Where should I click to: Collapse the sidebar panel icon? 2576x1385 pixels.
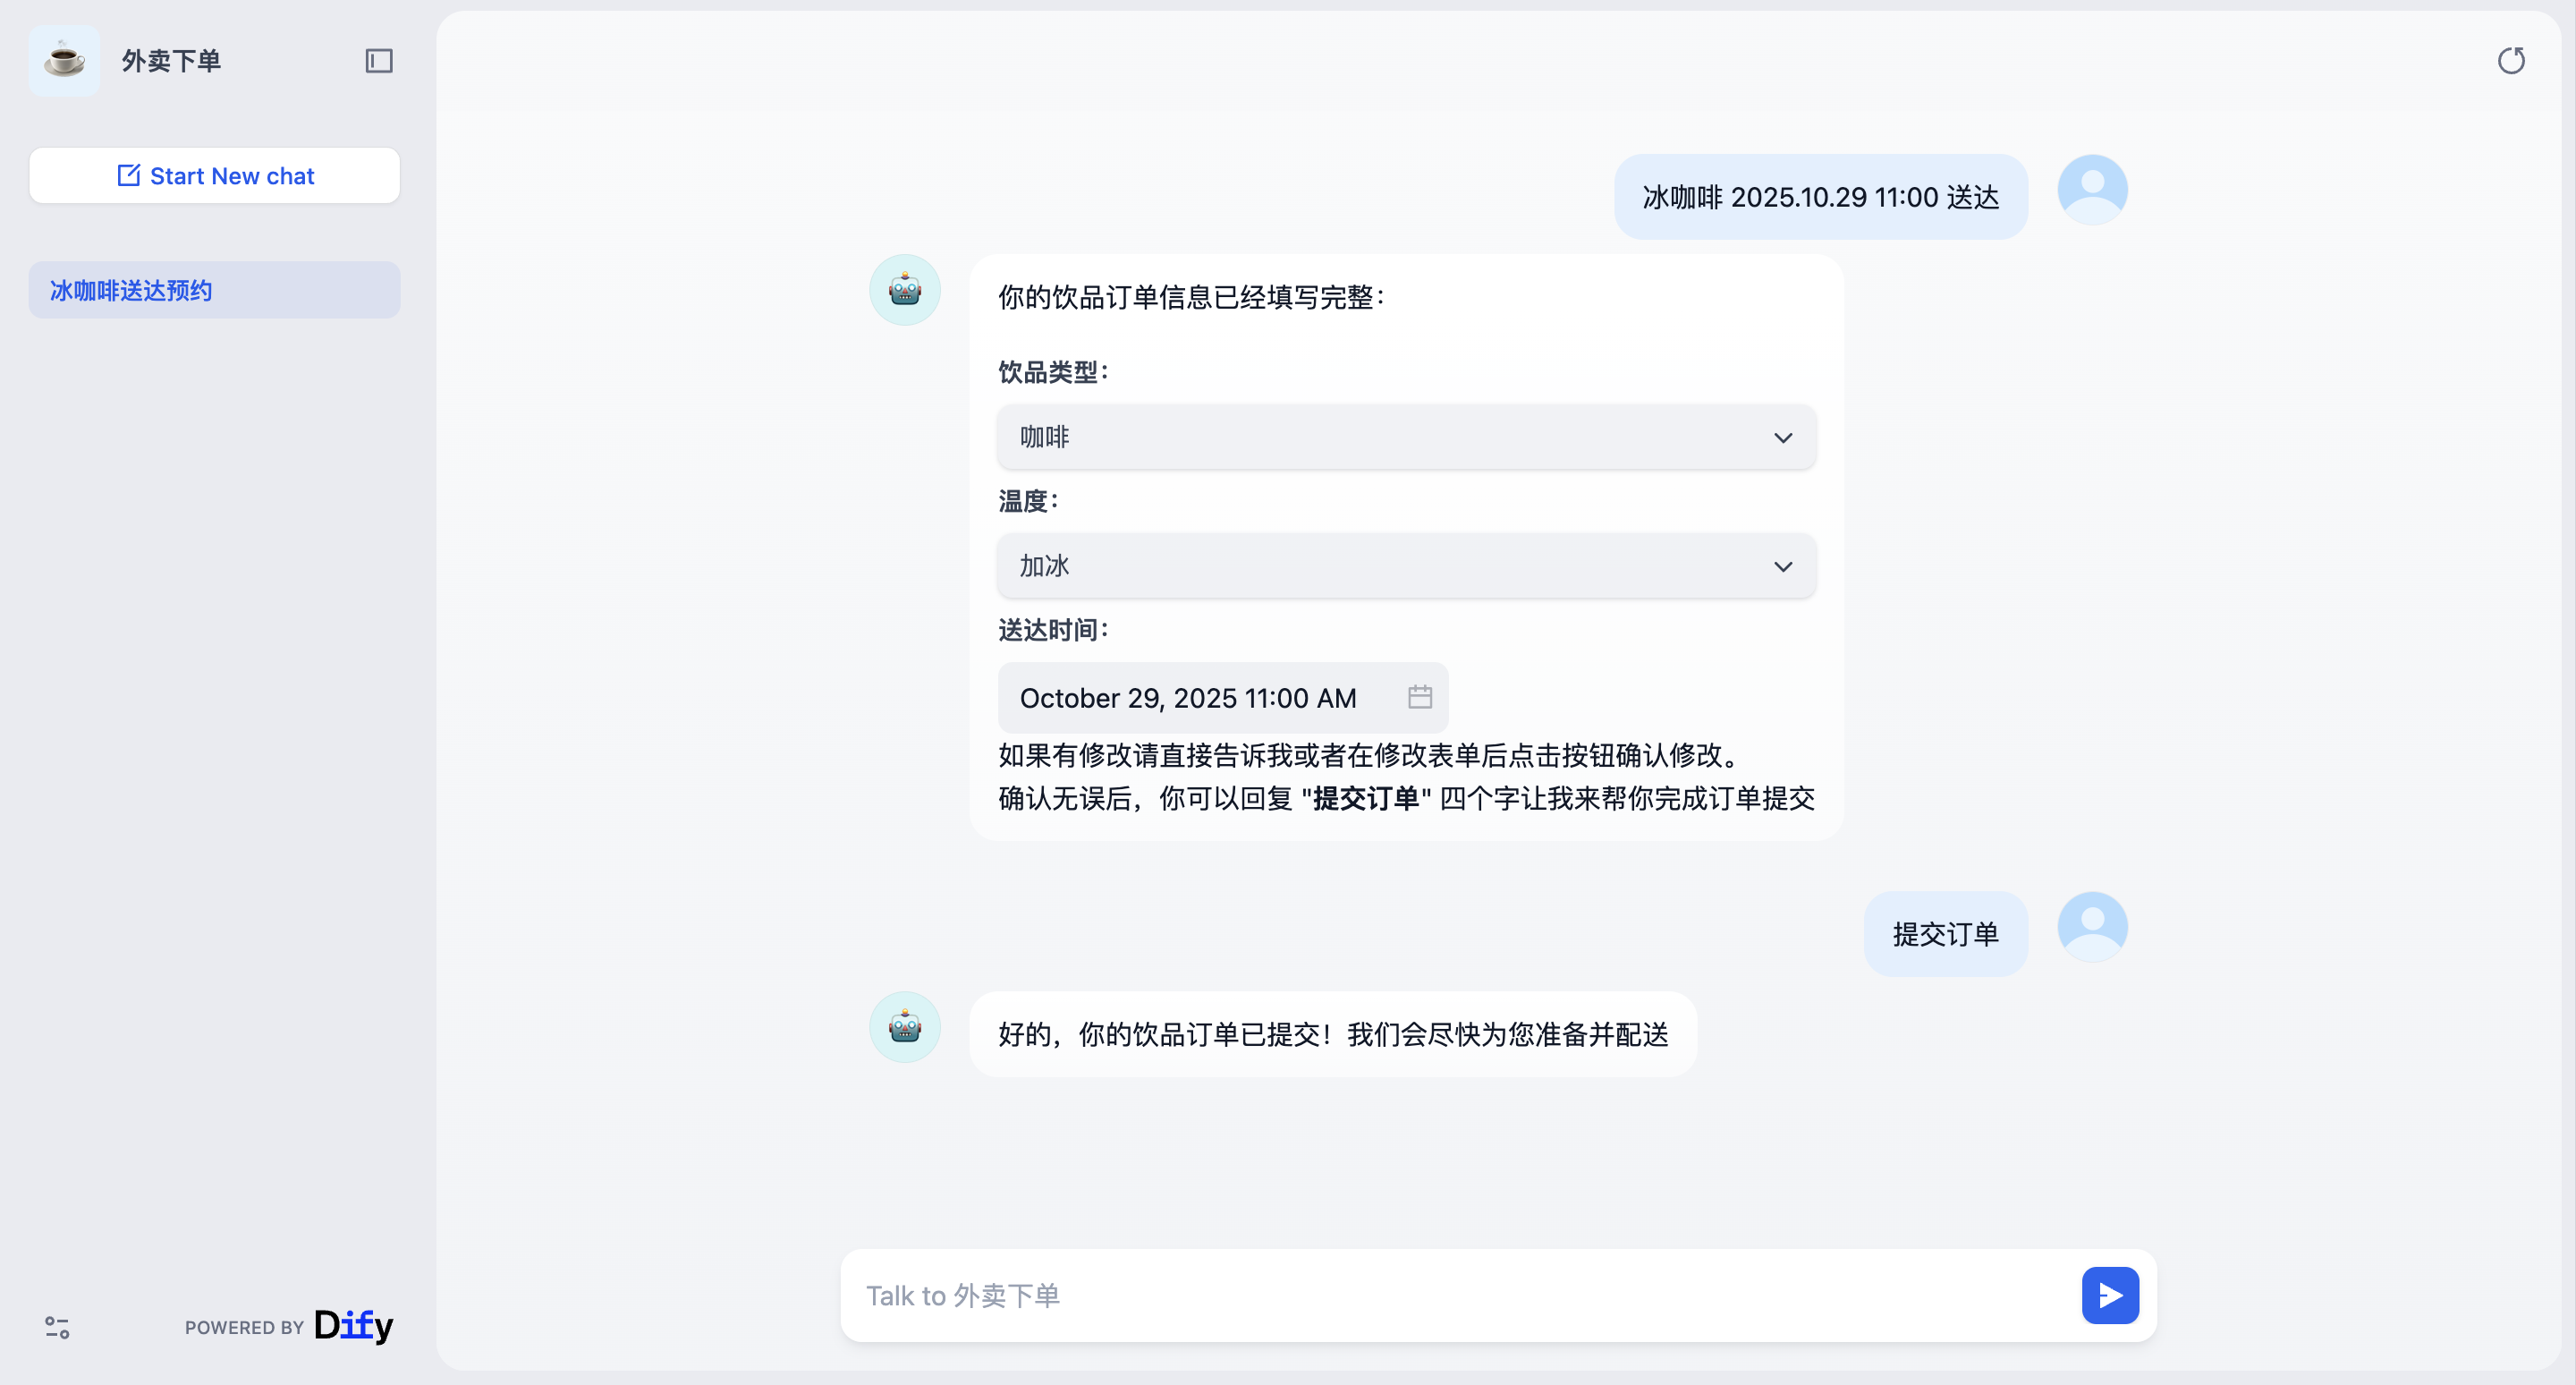coord(379,61)
